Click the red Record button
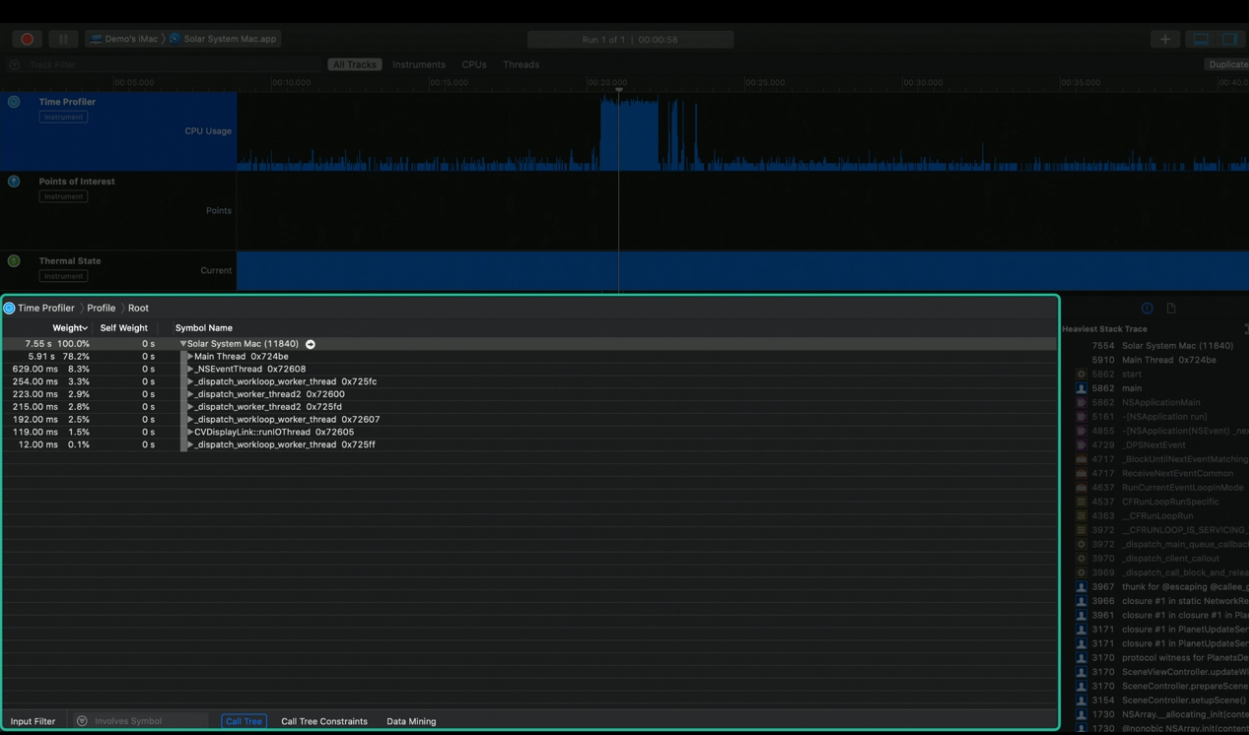Viewport: 1249px width, 735px height. tap(27, 39)
